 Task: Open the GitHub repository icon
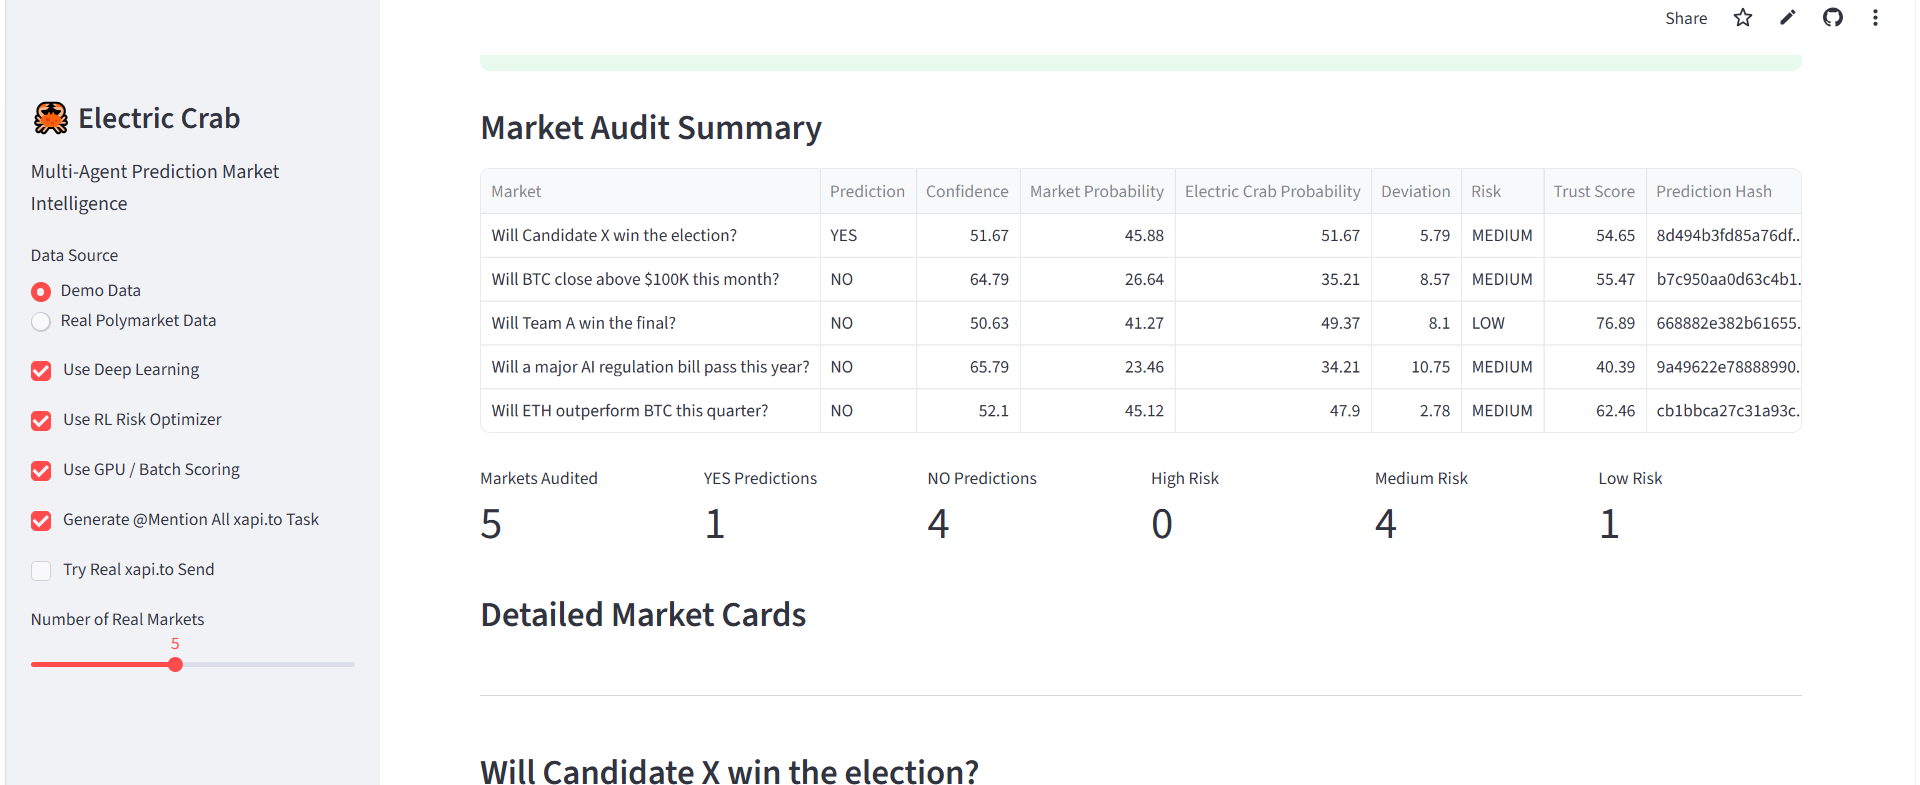[x=1832, y=18]
